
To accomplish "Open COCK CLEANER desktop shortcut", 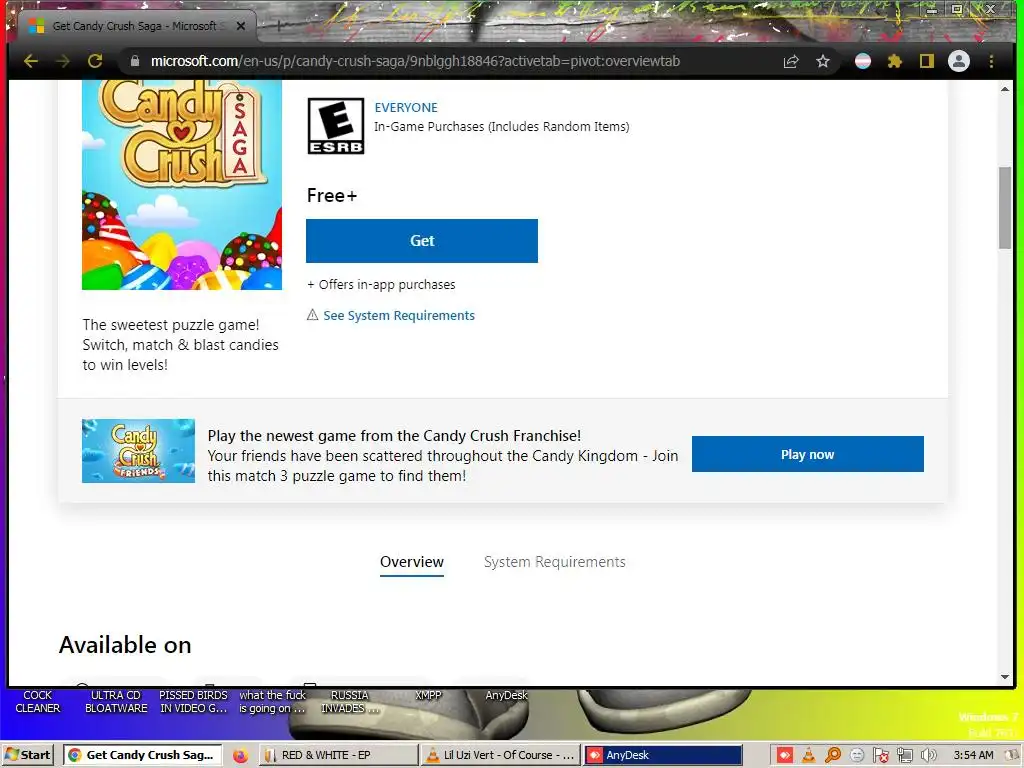I will (x=38, y=702).
